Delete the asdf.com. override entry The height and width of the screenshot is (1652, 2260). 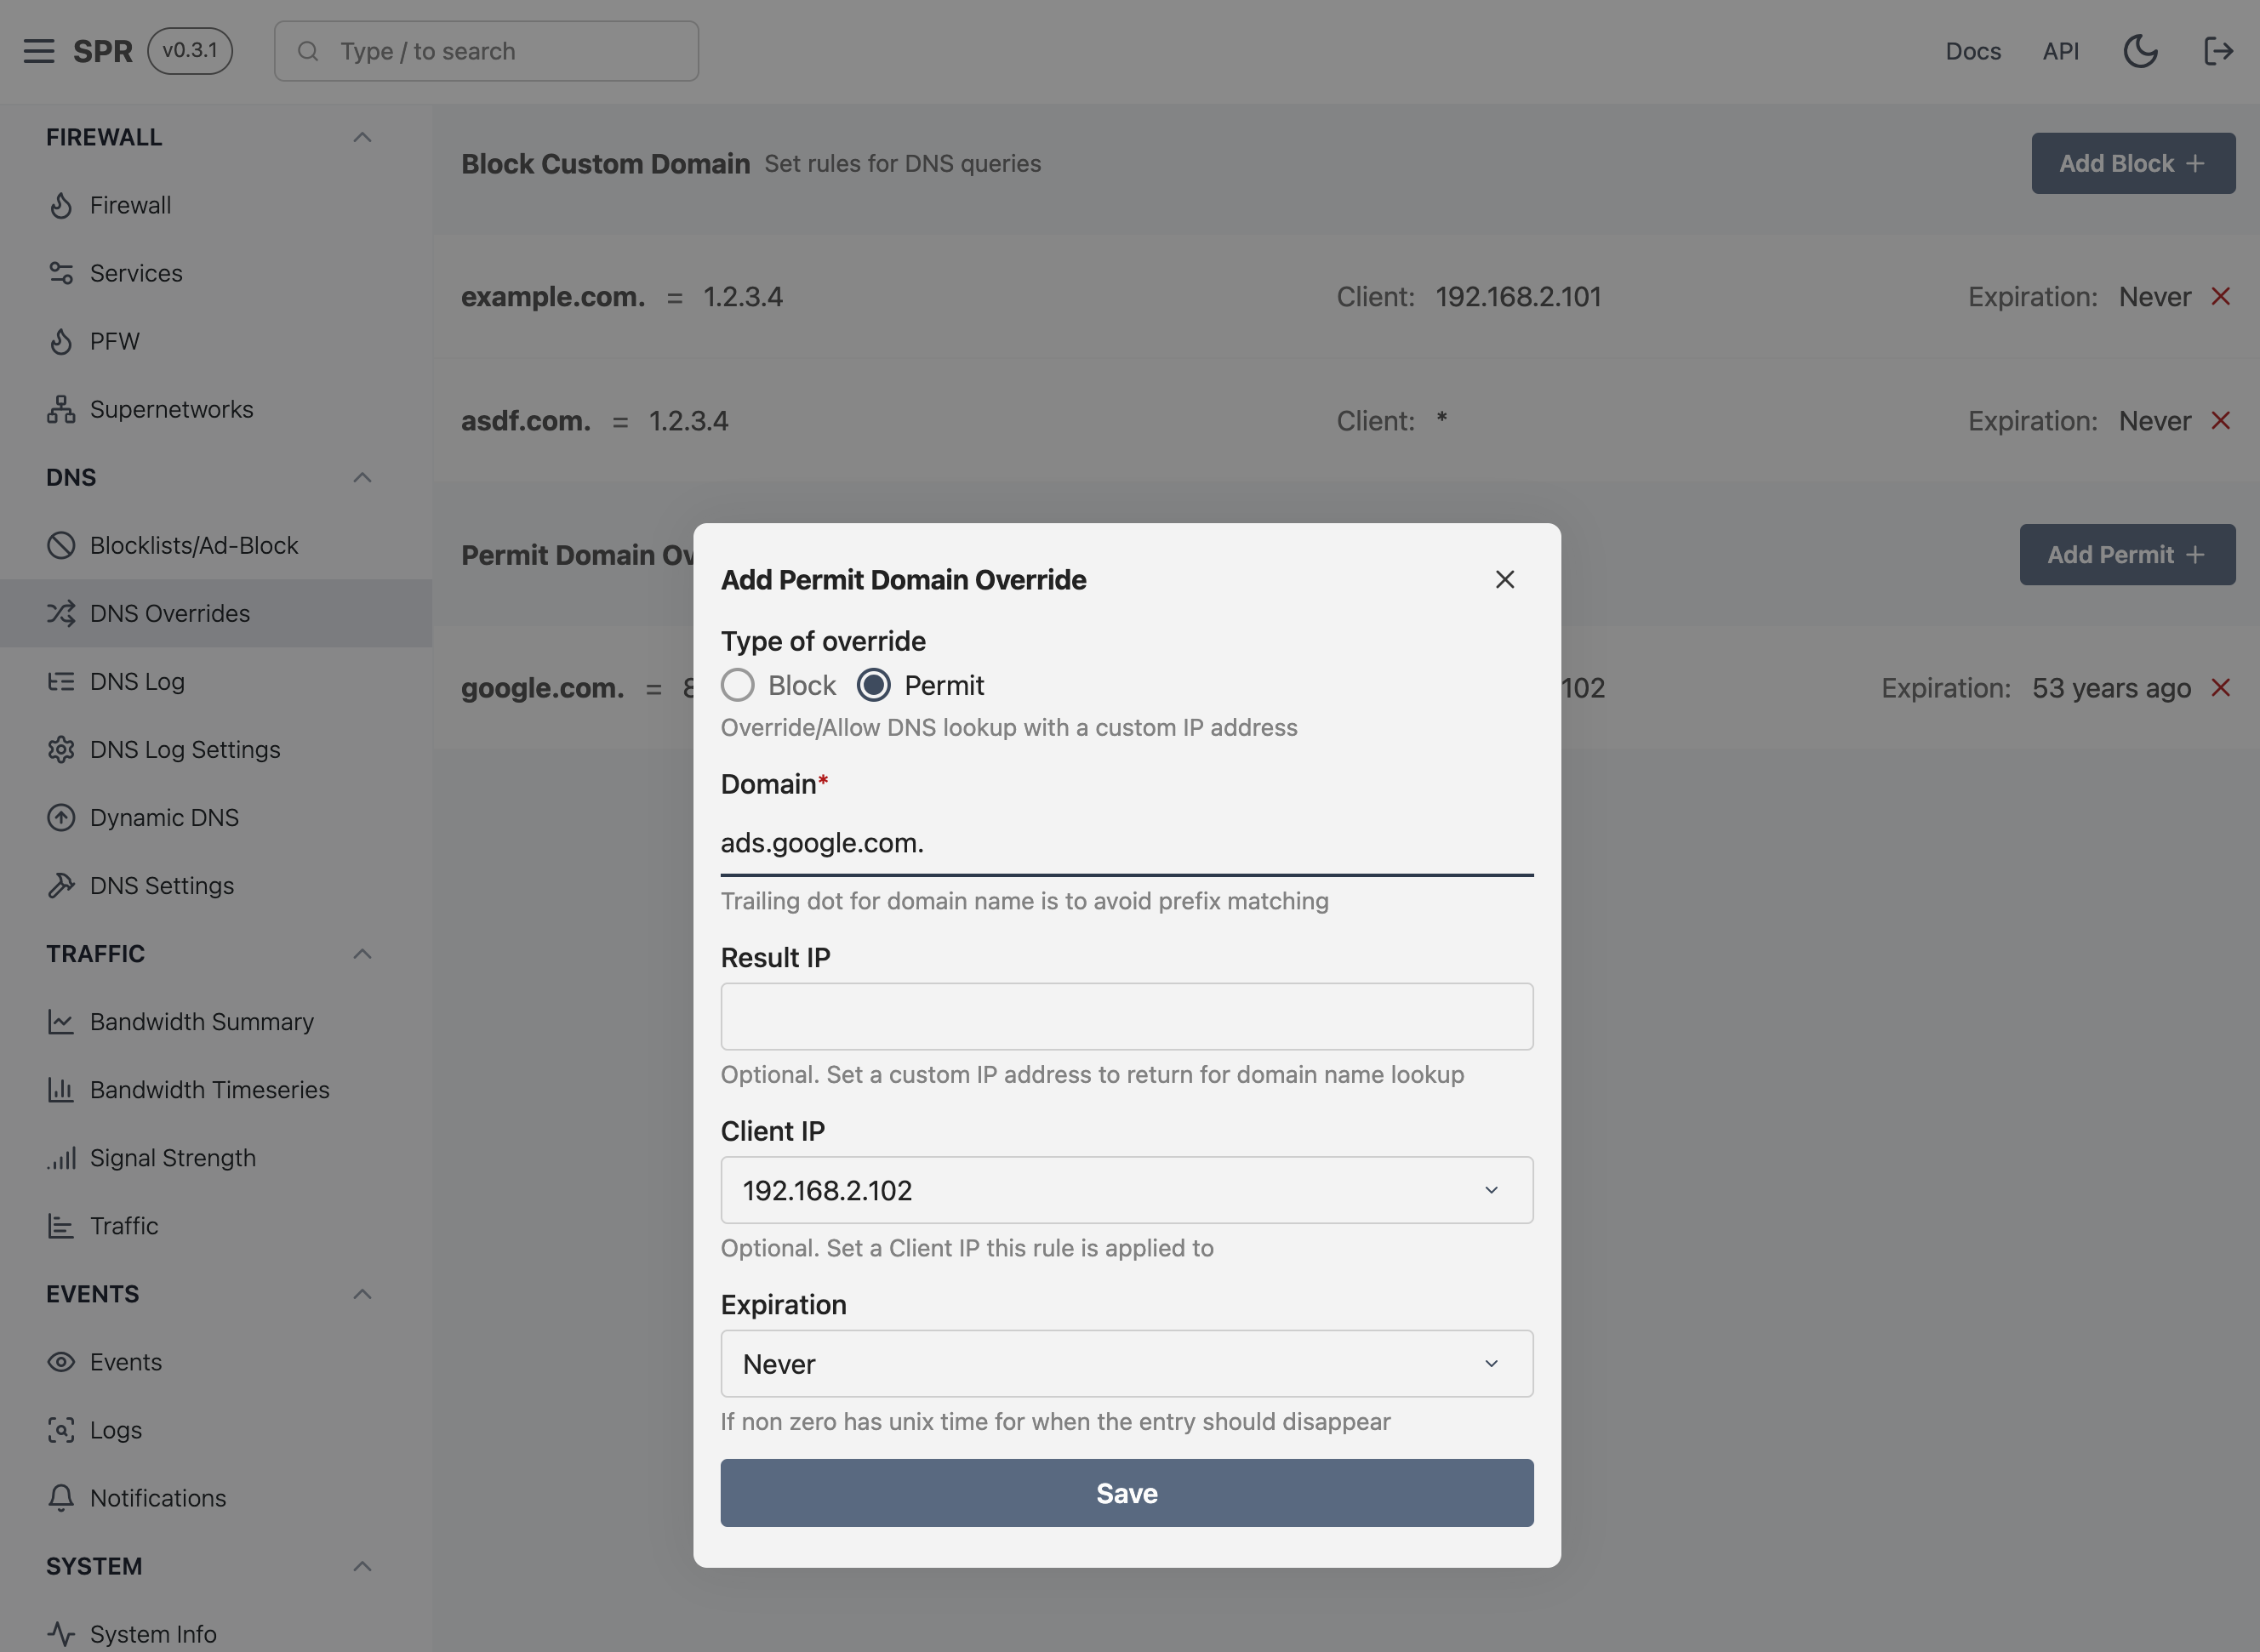tap(2220, 420)
